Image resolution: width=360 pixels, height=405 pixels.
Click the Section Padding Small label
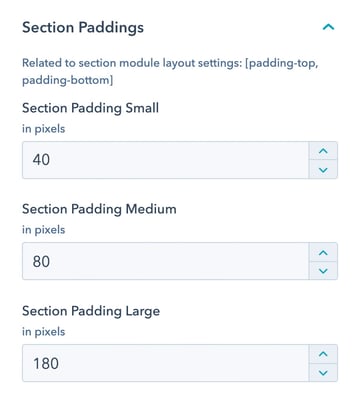(x=90, y=109)
